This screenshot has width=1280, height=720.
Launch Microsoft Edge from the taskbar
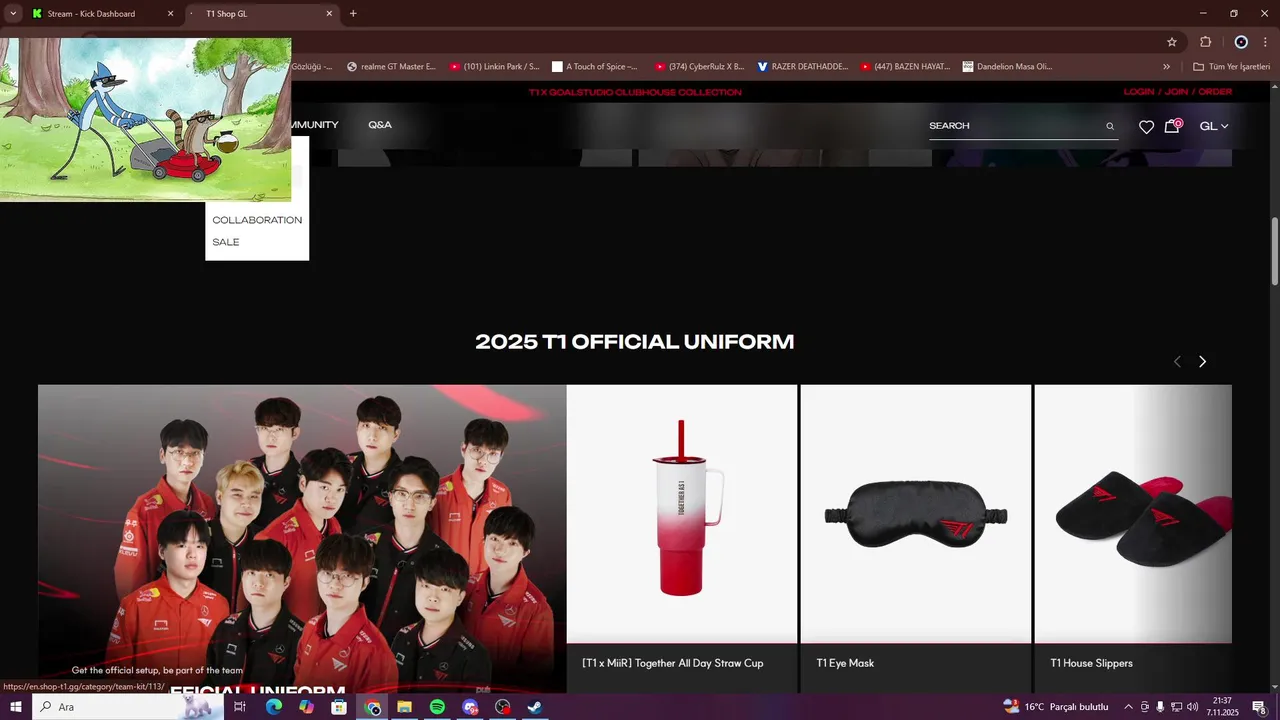tap(273, 707)
